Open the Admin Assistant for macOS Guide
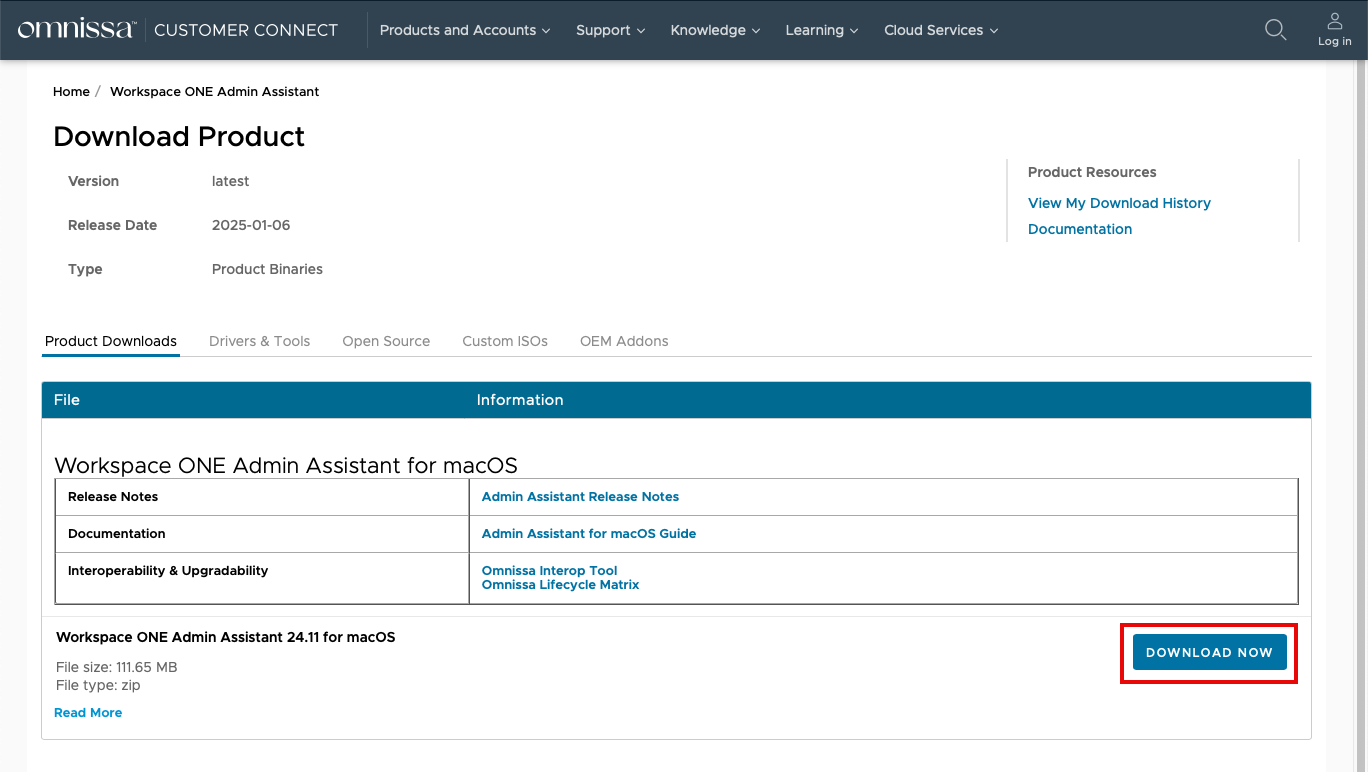The width and height of the screenshot is (1368, 772). coord(588,533)
